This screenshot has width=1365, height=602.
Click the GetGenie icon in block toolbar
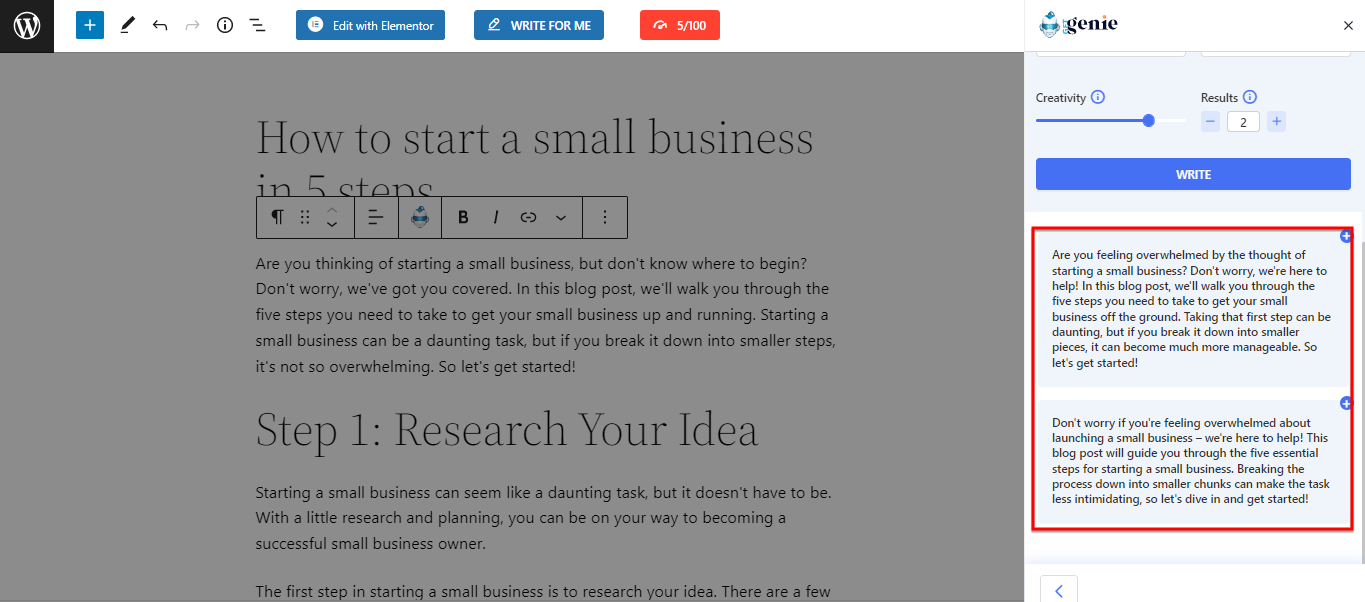click(420, 217)
